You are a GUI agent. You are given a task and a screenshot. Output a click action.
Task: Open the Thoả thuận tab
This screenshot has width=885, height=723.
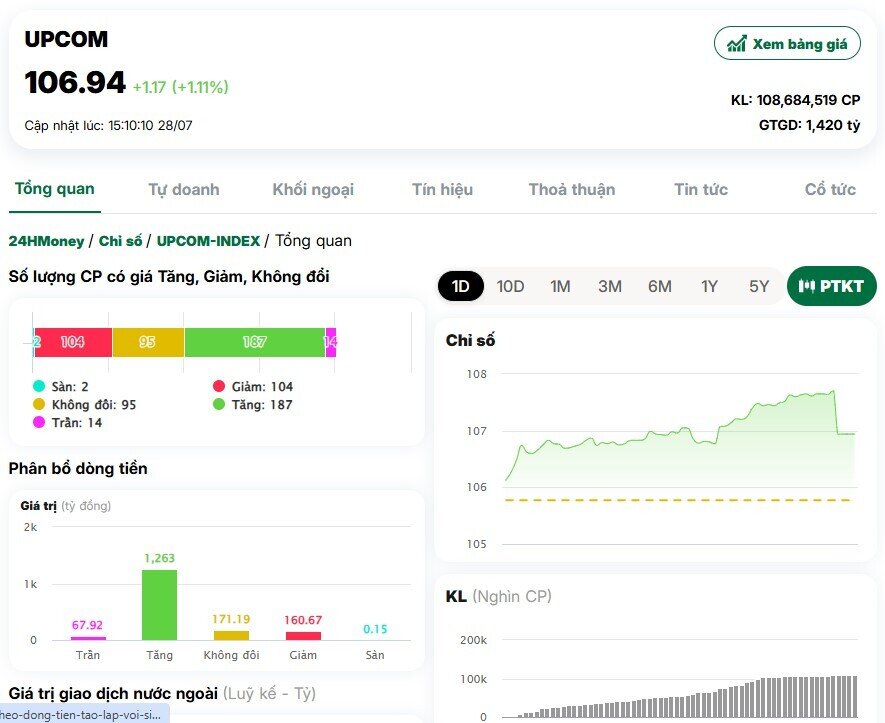[572, 188]
